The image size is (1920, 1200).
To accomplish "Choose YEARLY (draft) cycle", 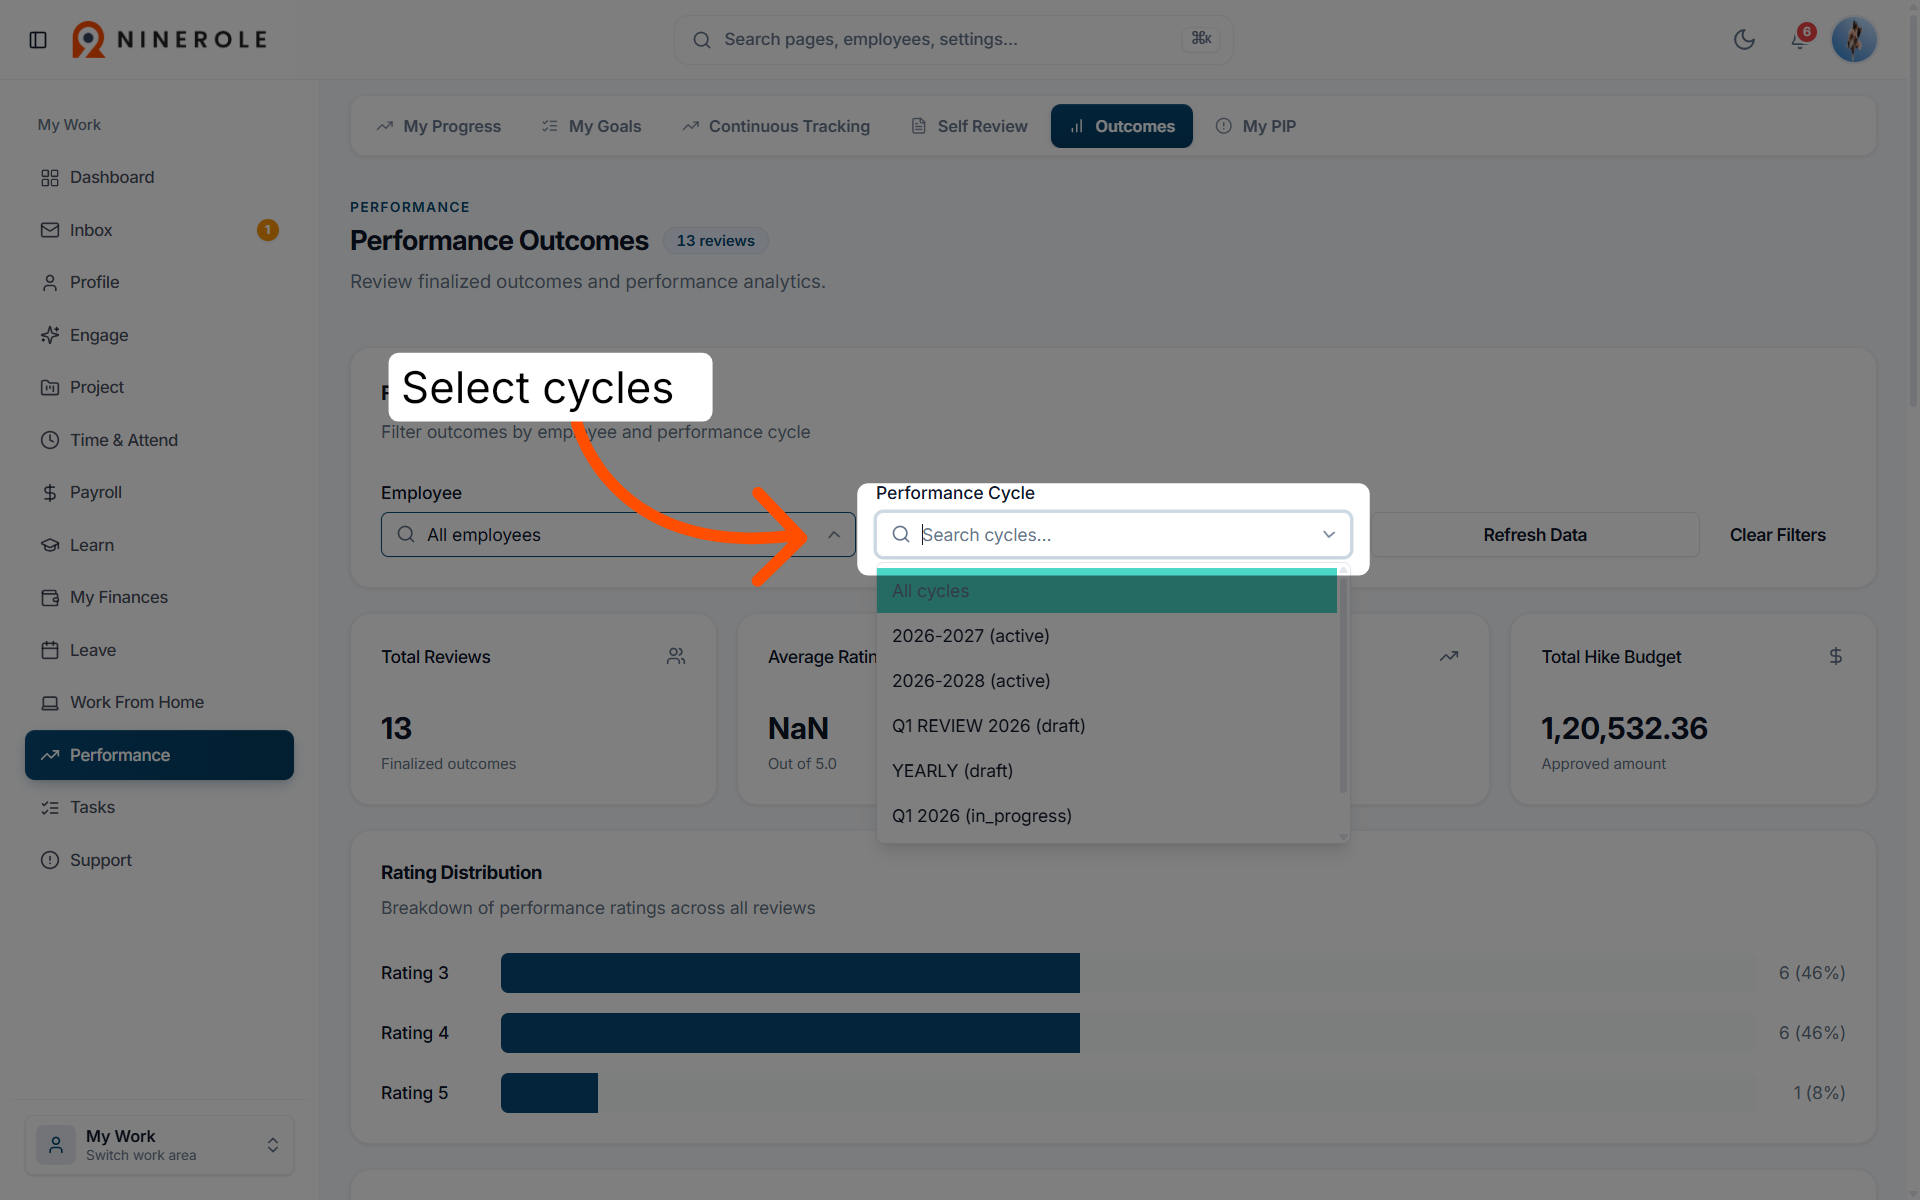I will (x=1107, y=771).
